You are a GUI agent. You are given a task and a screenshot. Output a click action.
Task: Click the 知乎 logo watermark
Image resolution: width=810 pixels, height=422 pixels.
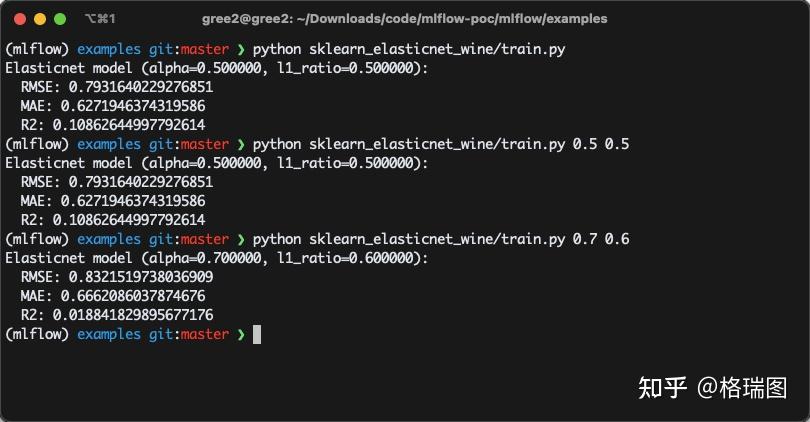coord(661,388)
